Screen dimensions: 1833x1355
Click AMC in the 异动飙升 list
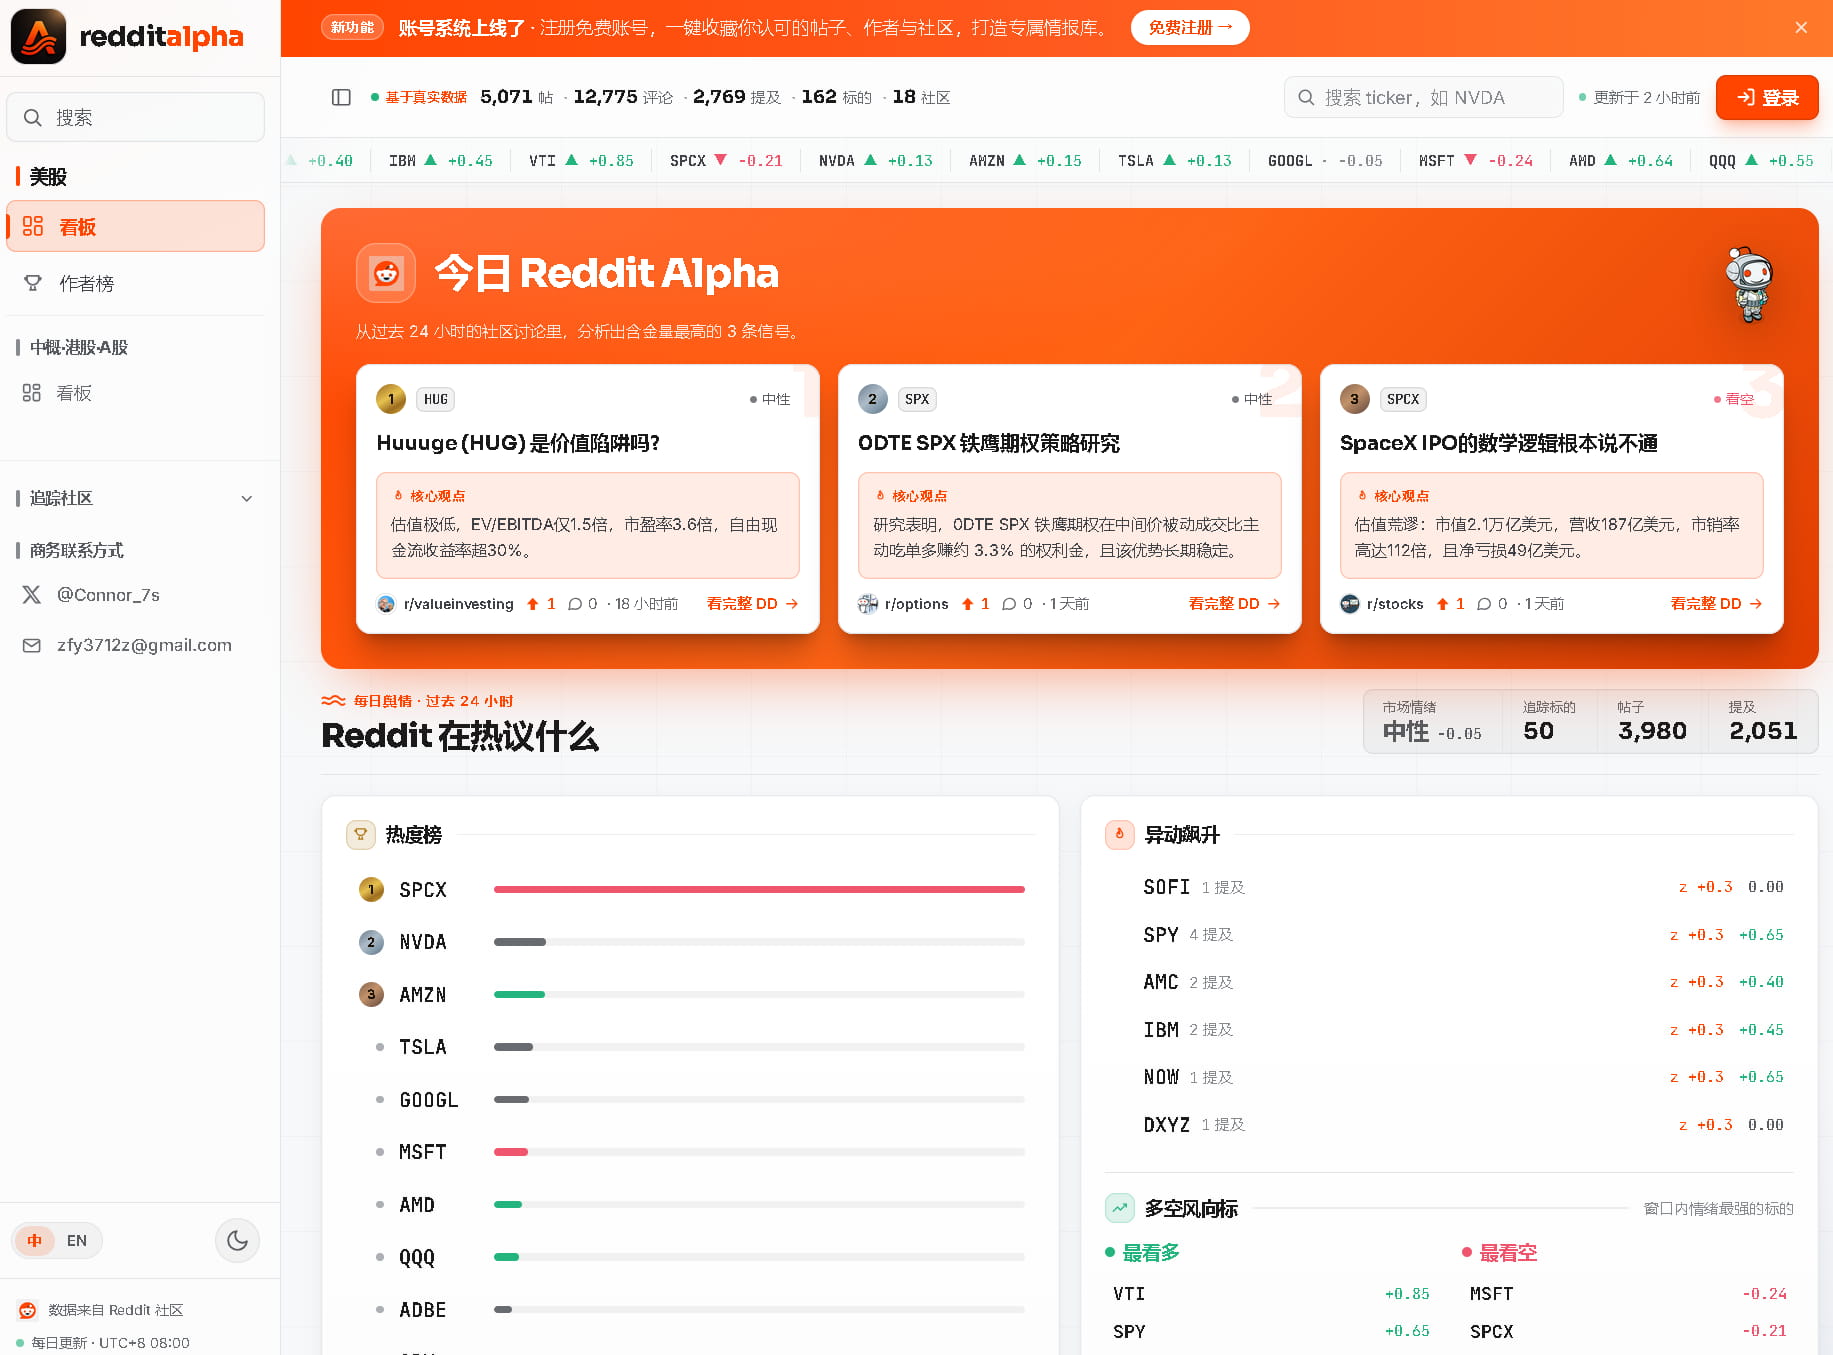tap(1160, 982)
